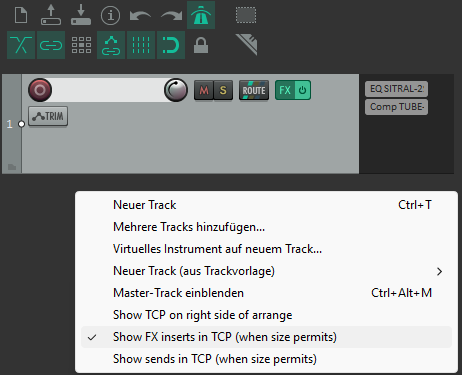462x375 pixels.
Task: Choose Virtuelles Instrument auf neuem Track
Action: click(267, 249)
